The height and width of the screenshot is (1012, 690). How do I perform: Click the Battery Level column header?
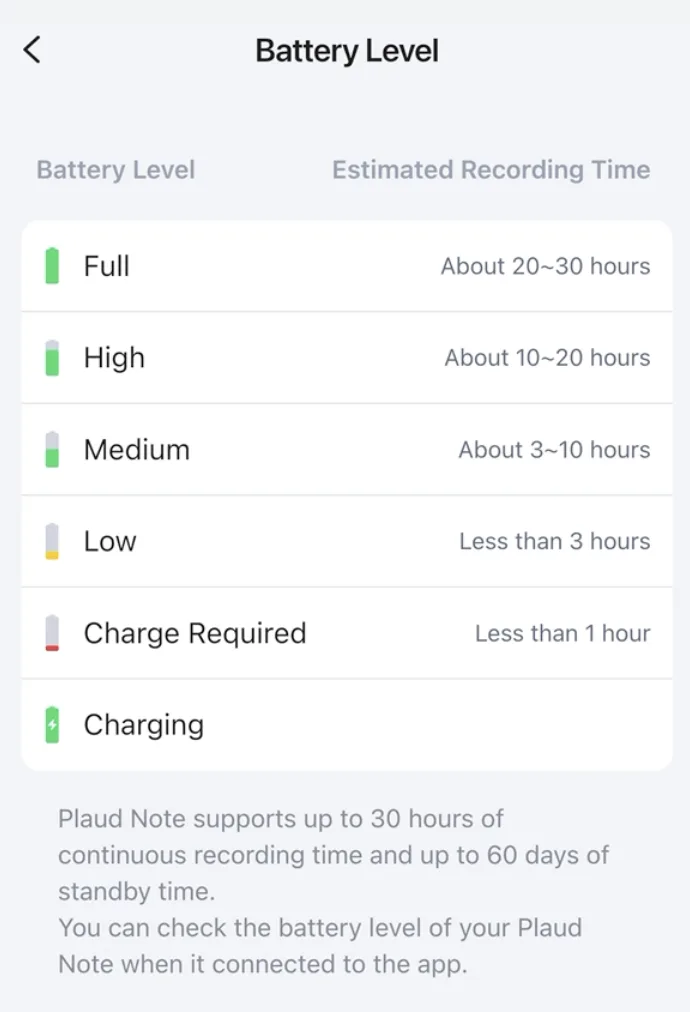pos(116,170)
